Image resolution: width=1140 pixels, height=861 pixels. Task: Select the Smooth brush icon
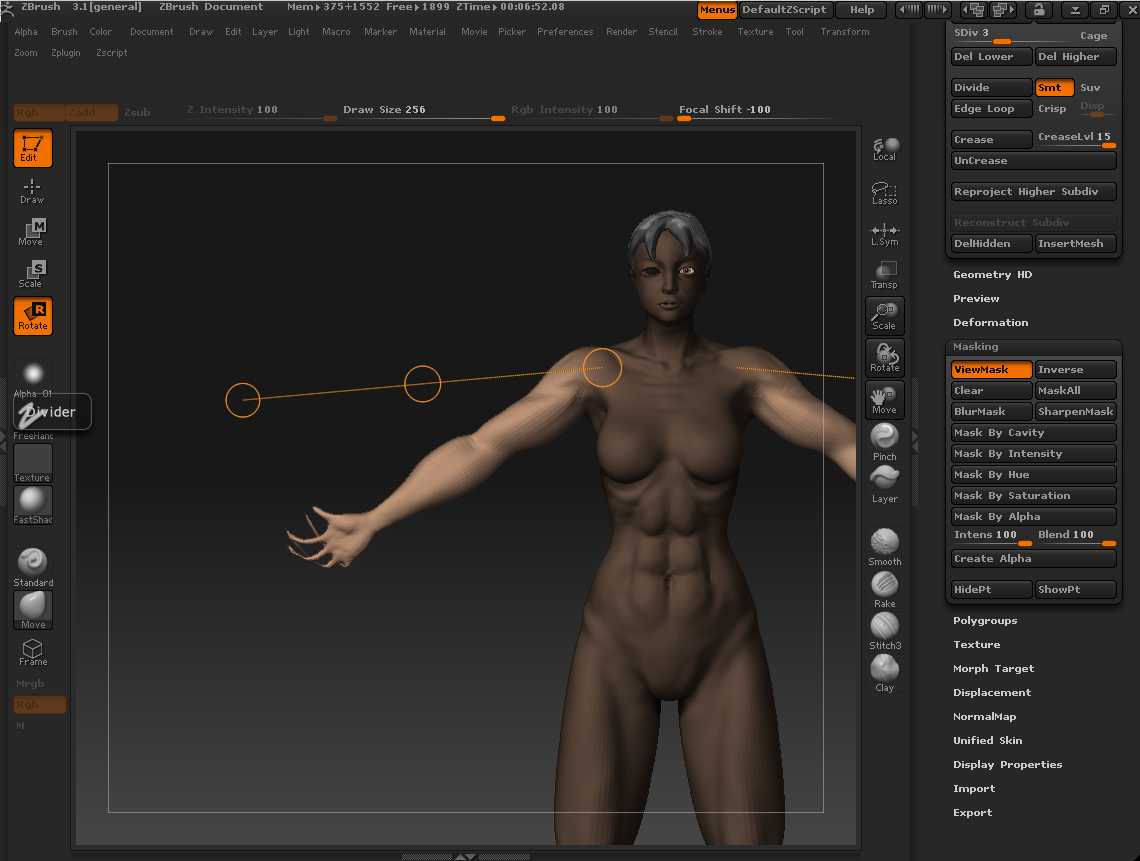coord(884,543)
